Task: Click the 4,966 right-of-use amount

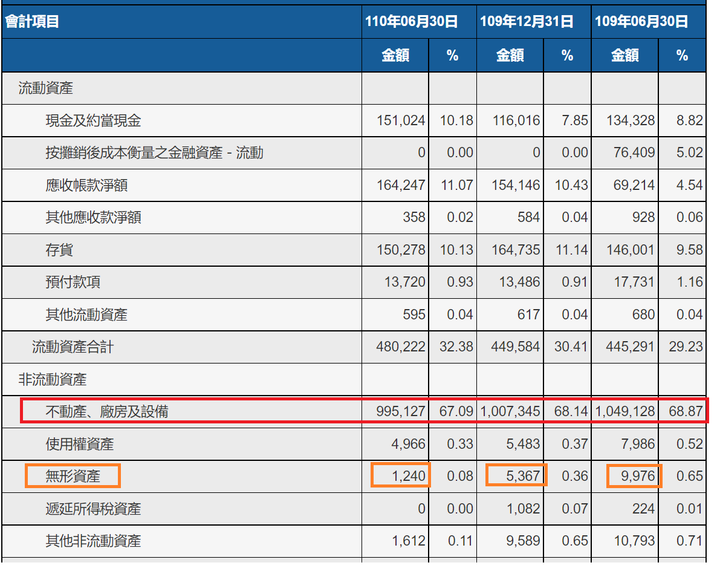Action: 409,444
